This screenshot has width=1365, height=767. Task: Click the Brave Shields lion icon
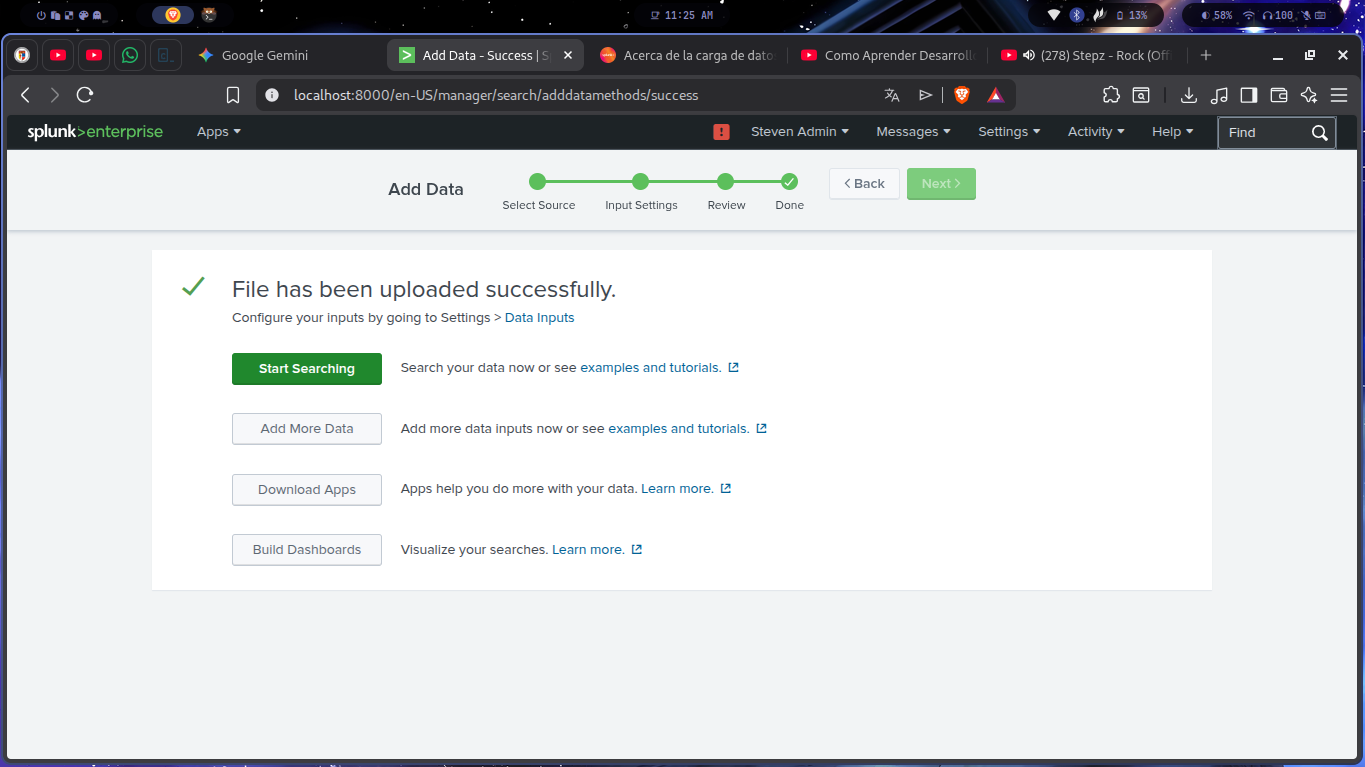962,95
